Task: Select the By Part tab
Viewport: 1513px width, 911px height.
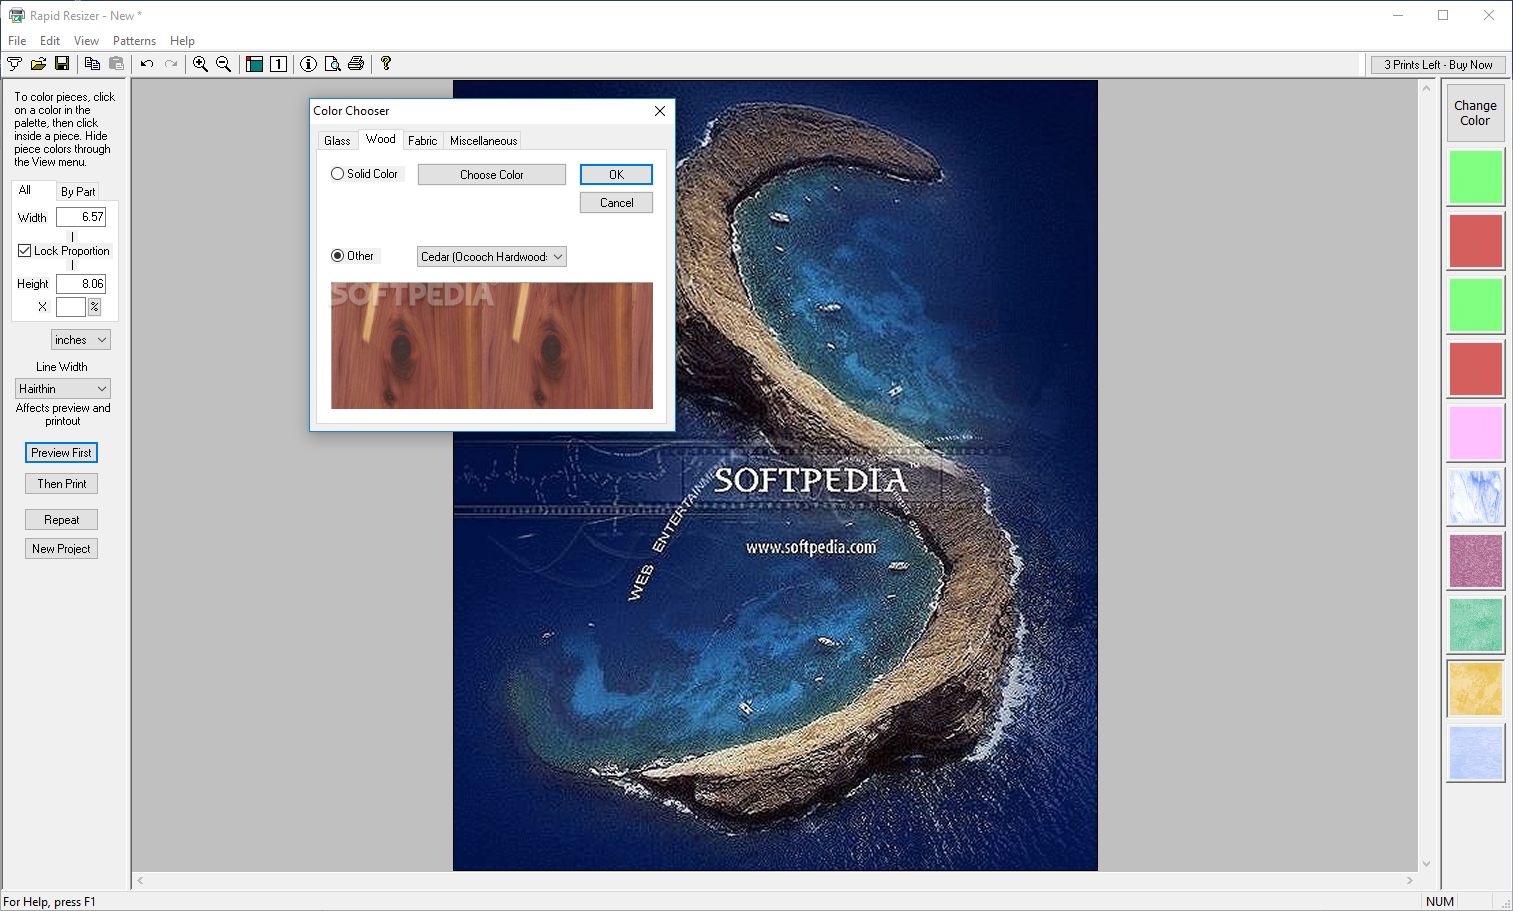Action: tap(78, 192)
